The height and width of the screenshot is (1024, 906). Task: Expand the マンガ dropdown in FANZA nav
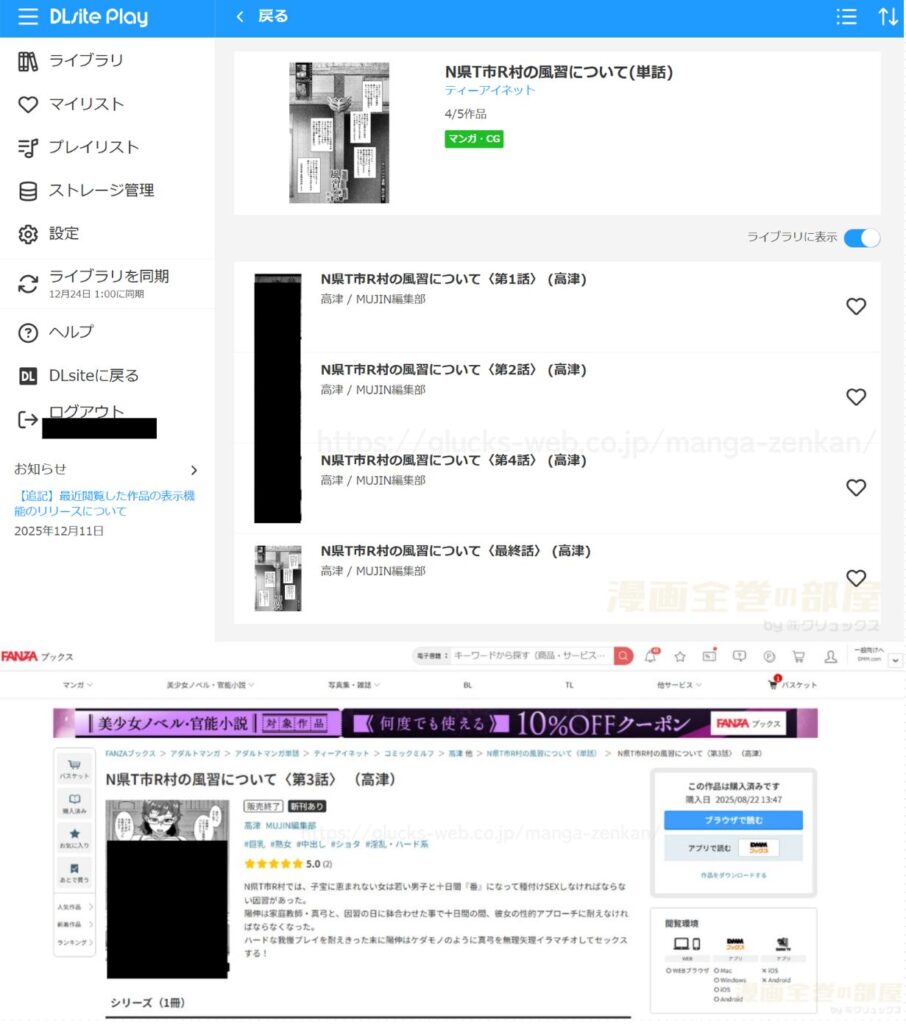click(x=76, y=685)
